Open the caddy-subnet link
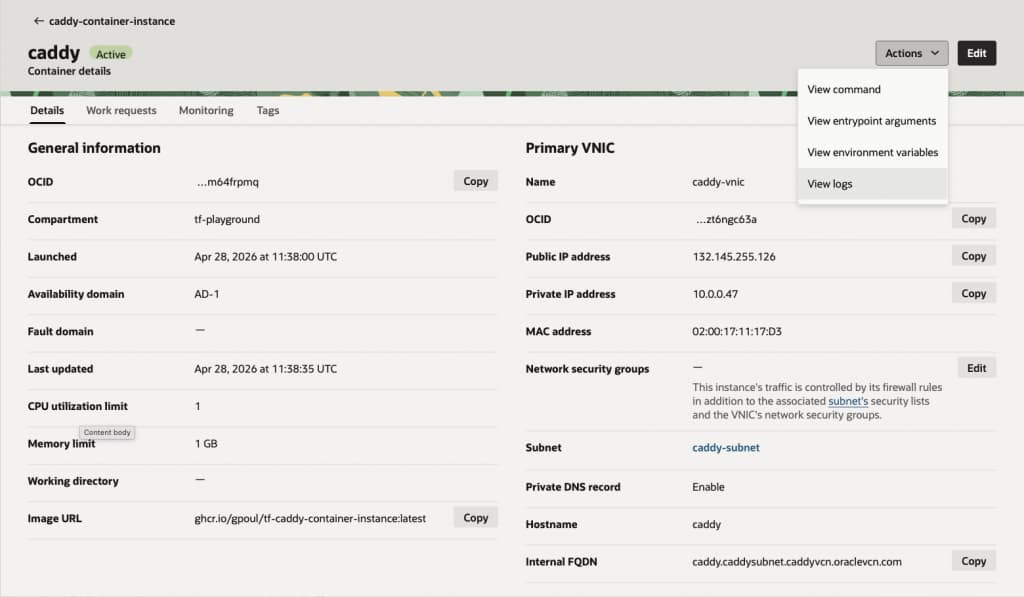The image size is (1024, 597). (x=726, y=447)
